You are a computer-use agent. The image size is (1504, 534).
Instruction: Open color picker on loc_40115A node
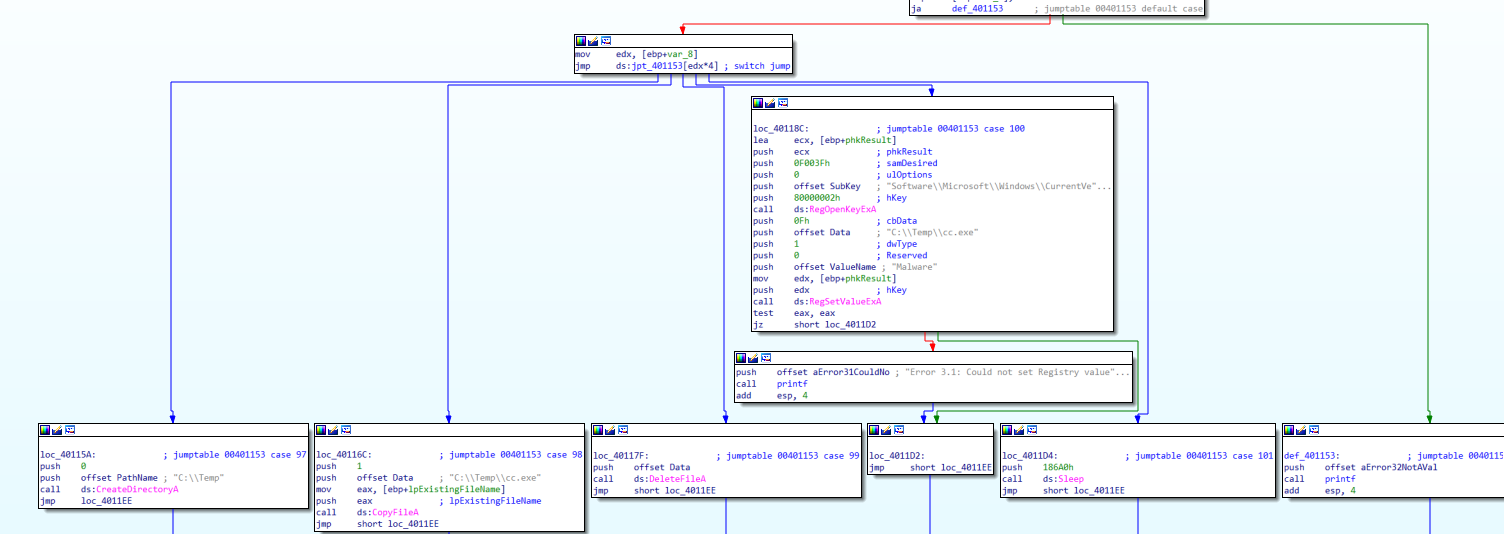pos(45,430)
